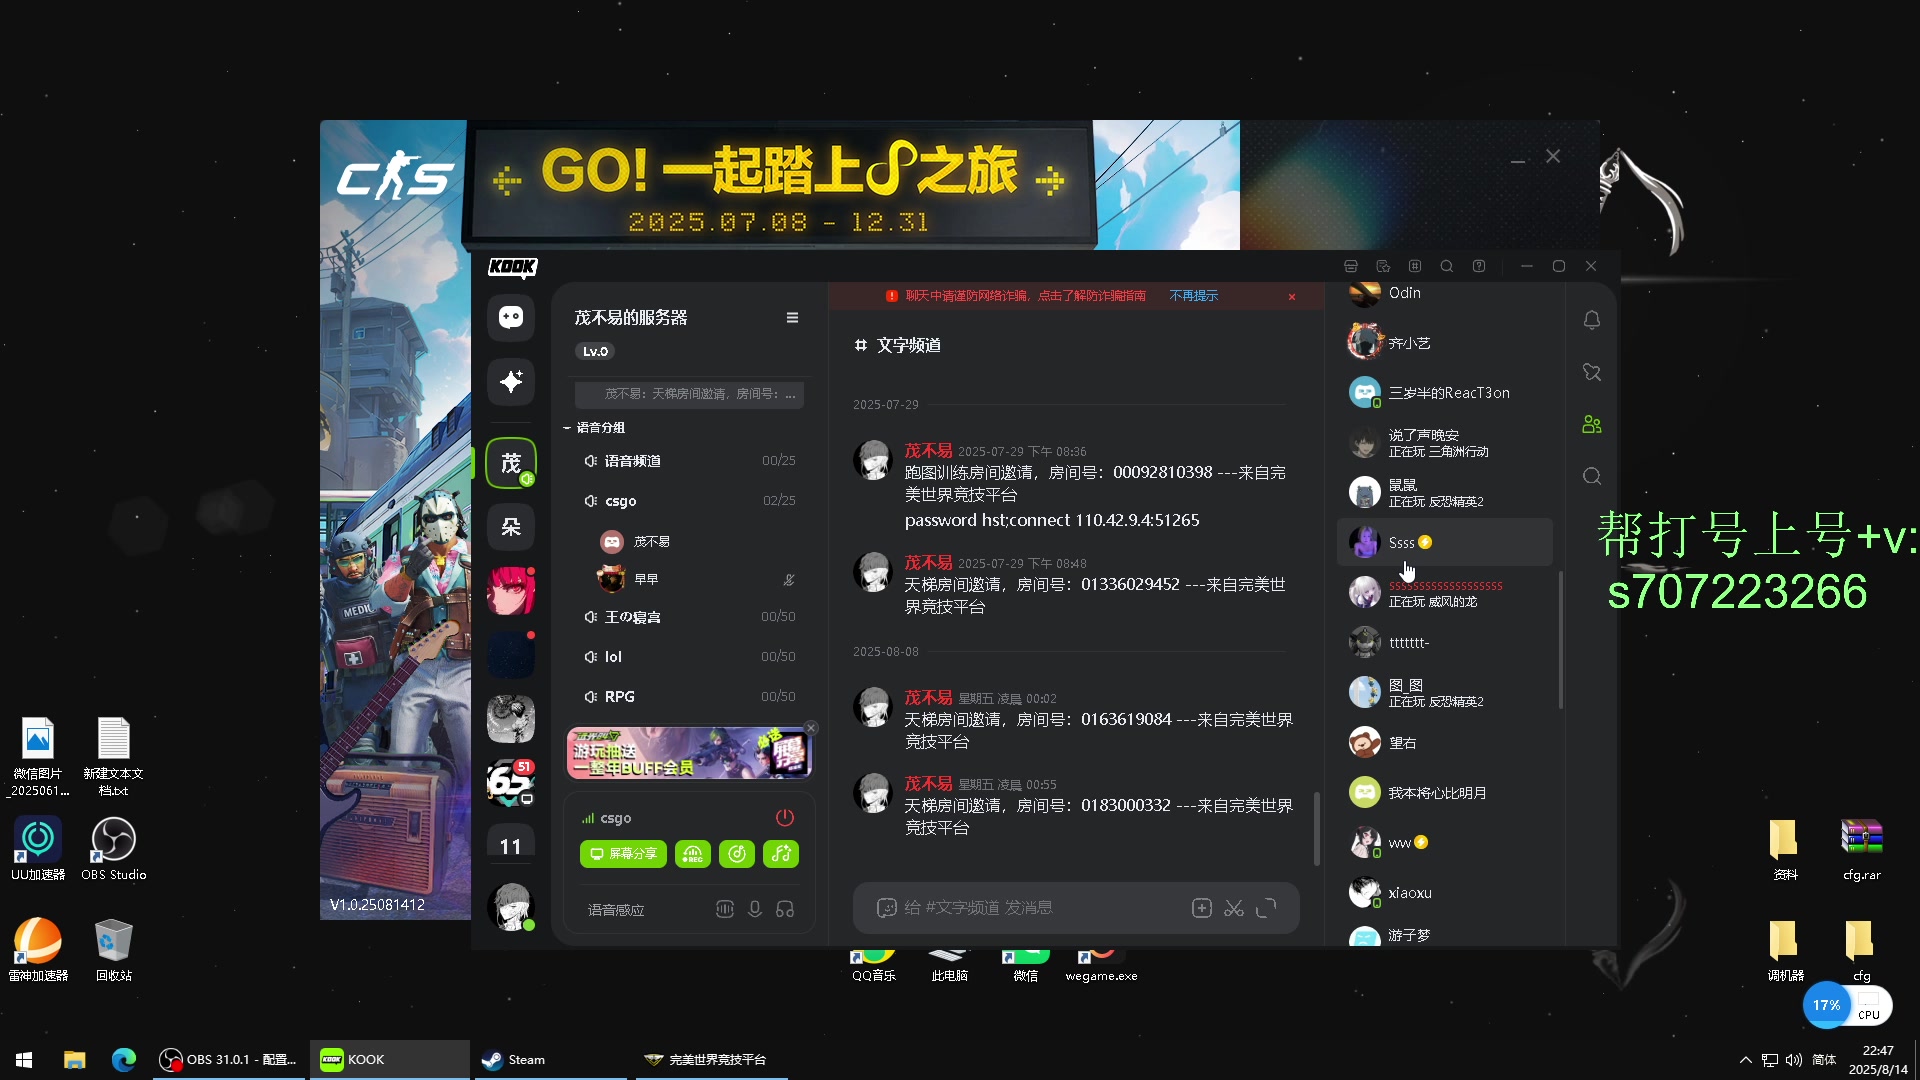Select member tttttt- in member list
1920x1080 pixels.
[1445, 643]
